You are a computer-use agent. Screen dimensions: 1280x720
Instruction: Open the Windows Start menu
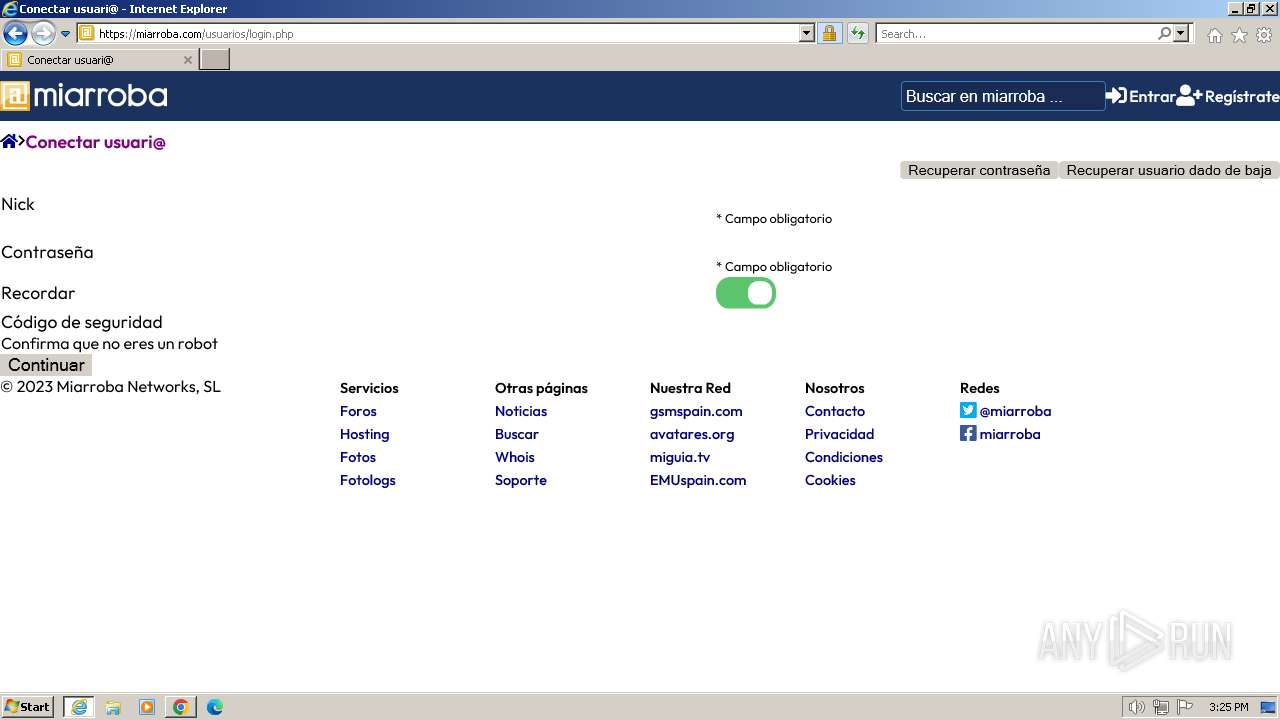(x=28, y=707)
